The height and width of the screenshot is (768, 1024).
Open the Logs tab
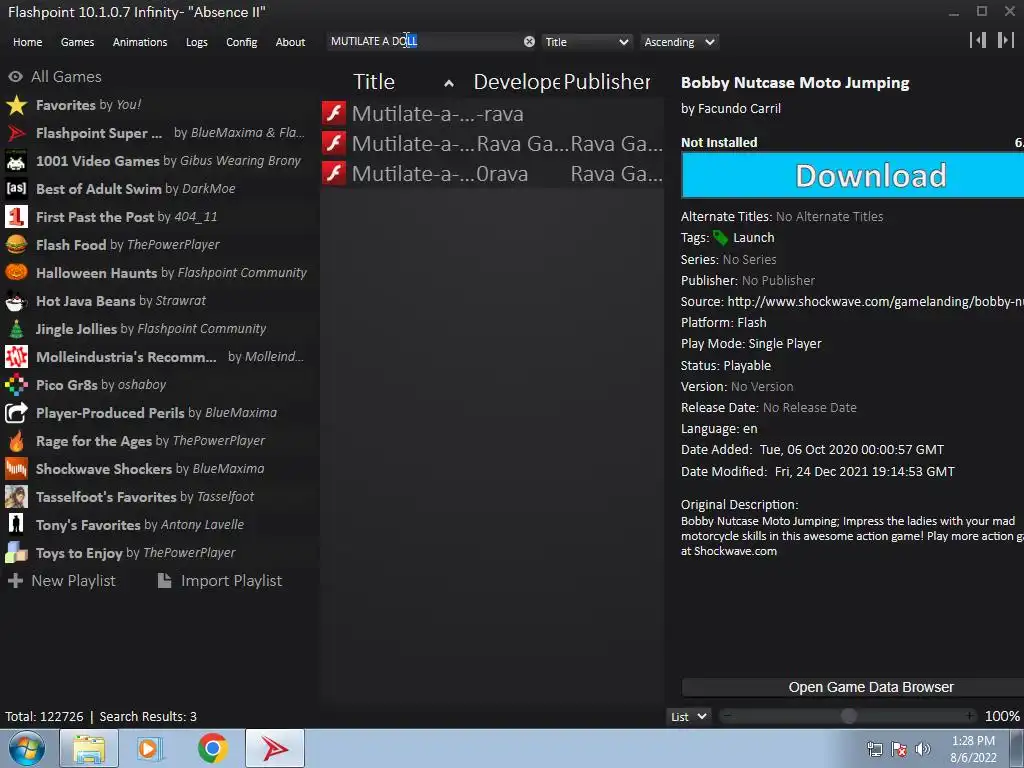tap(197, 42)
